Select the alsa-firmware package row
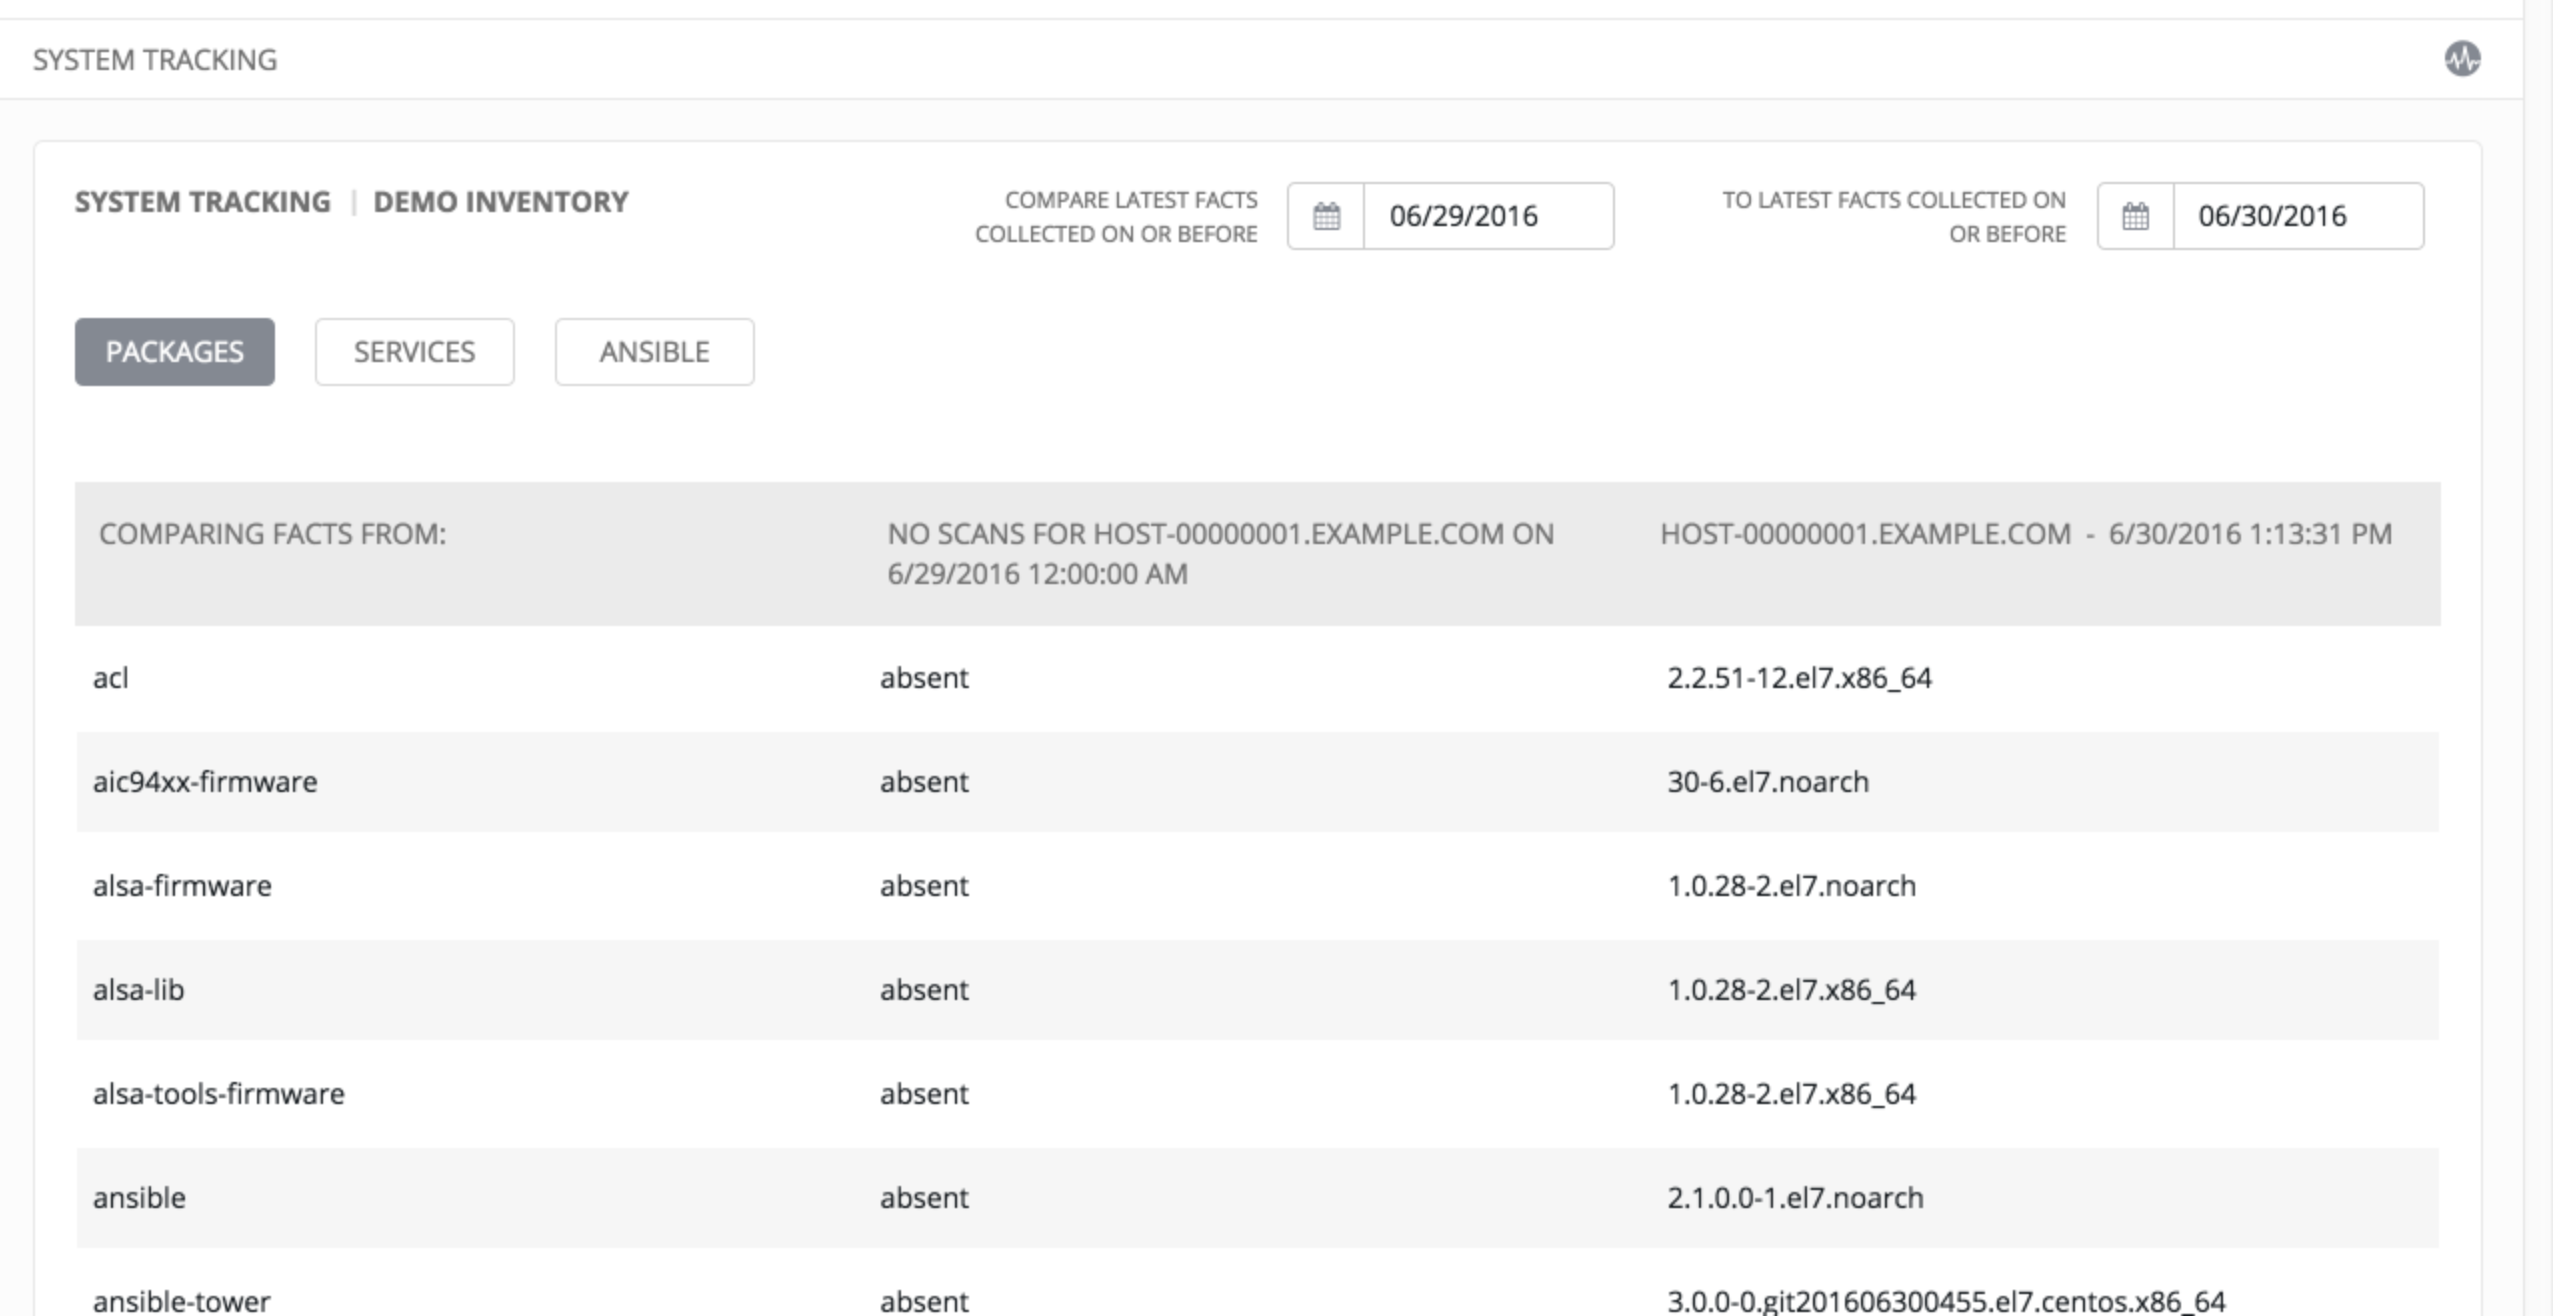2553x1316 pixels. [x=182, y=886]
